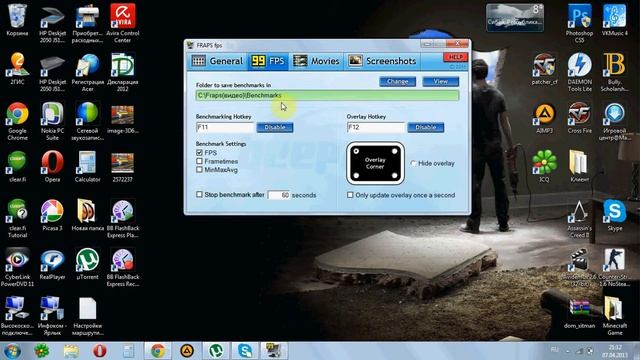Open 2GIS desktop icon
The width and height of the screenshot is (640, 360).
click(x=17, y=69)
